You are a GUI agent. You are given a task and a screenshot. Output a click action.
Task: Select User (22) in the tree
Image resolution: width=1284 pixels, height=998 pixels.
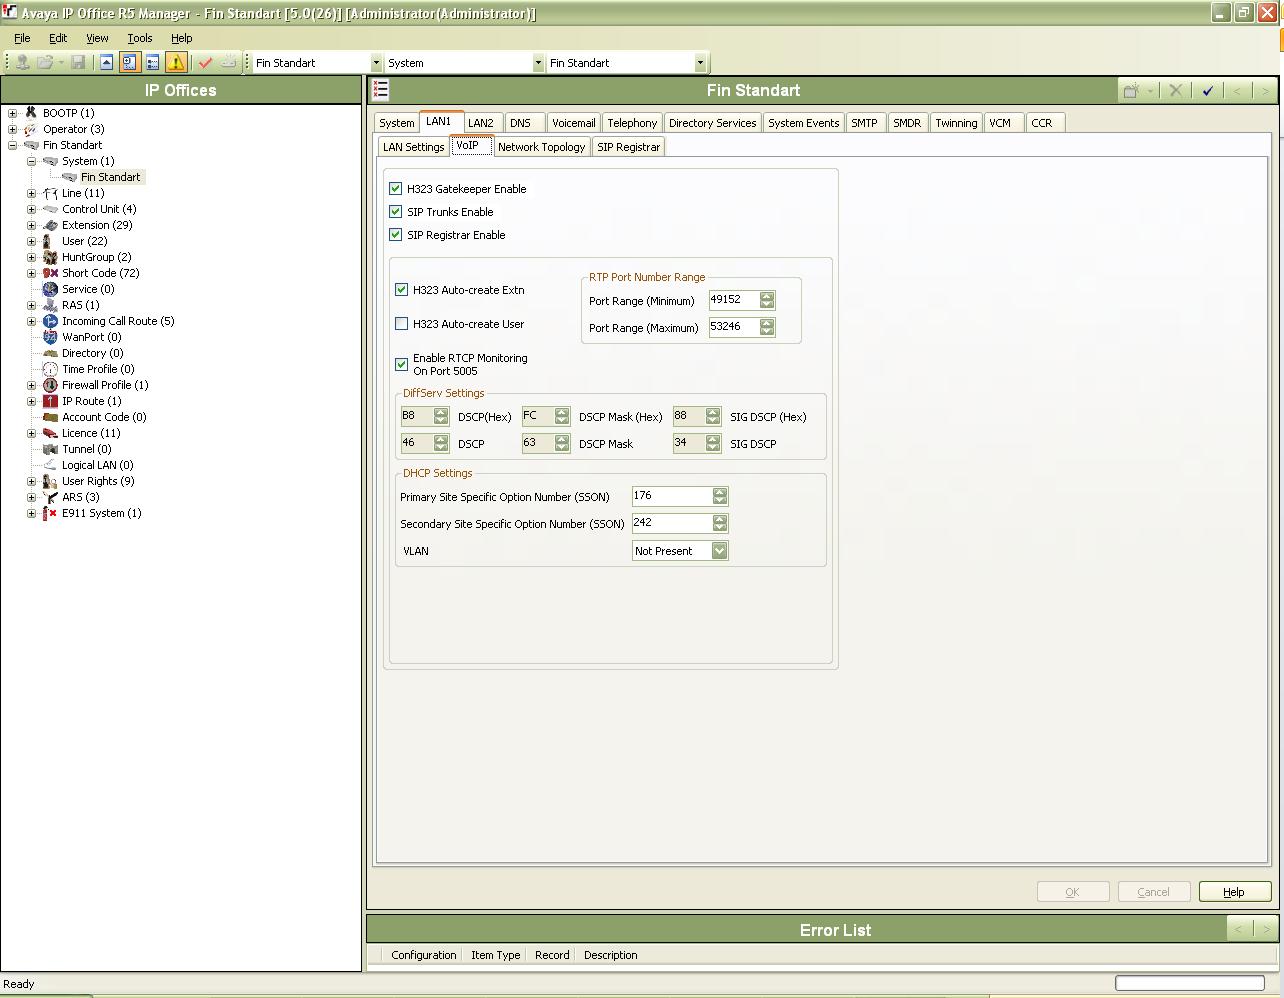click(84, 241)
